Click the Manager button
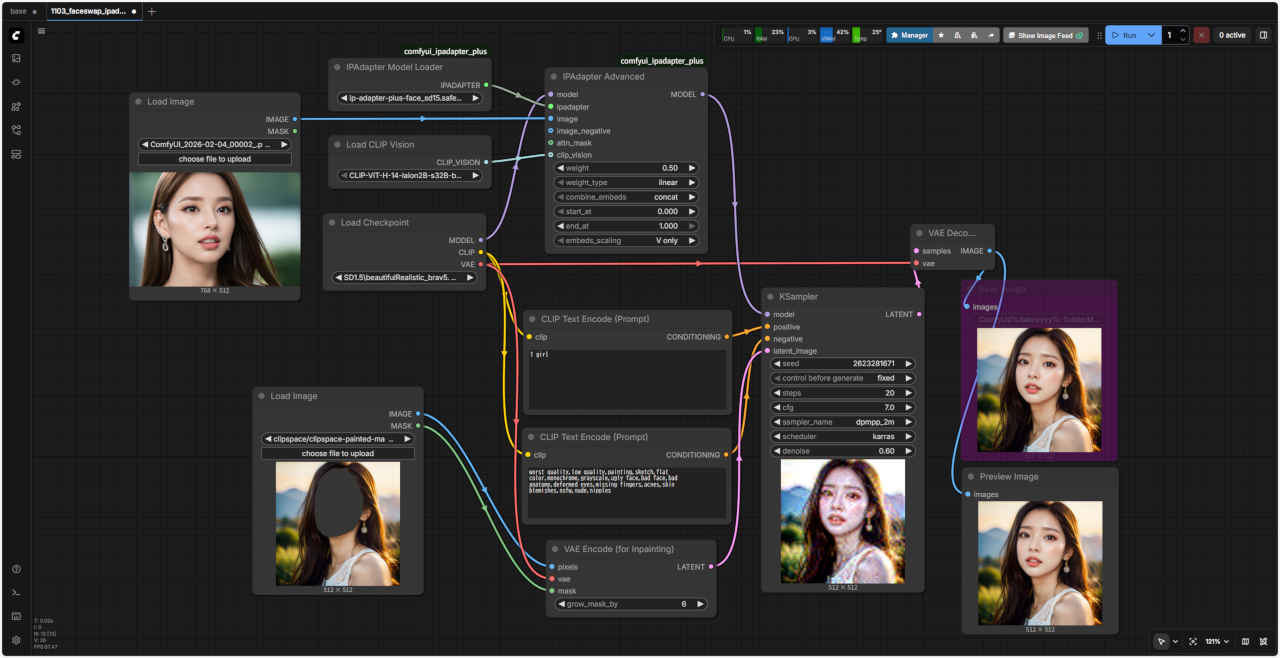 [x=909, y=35]
